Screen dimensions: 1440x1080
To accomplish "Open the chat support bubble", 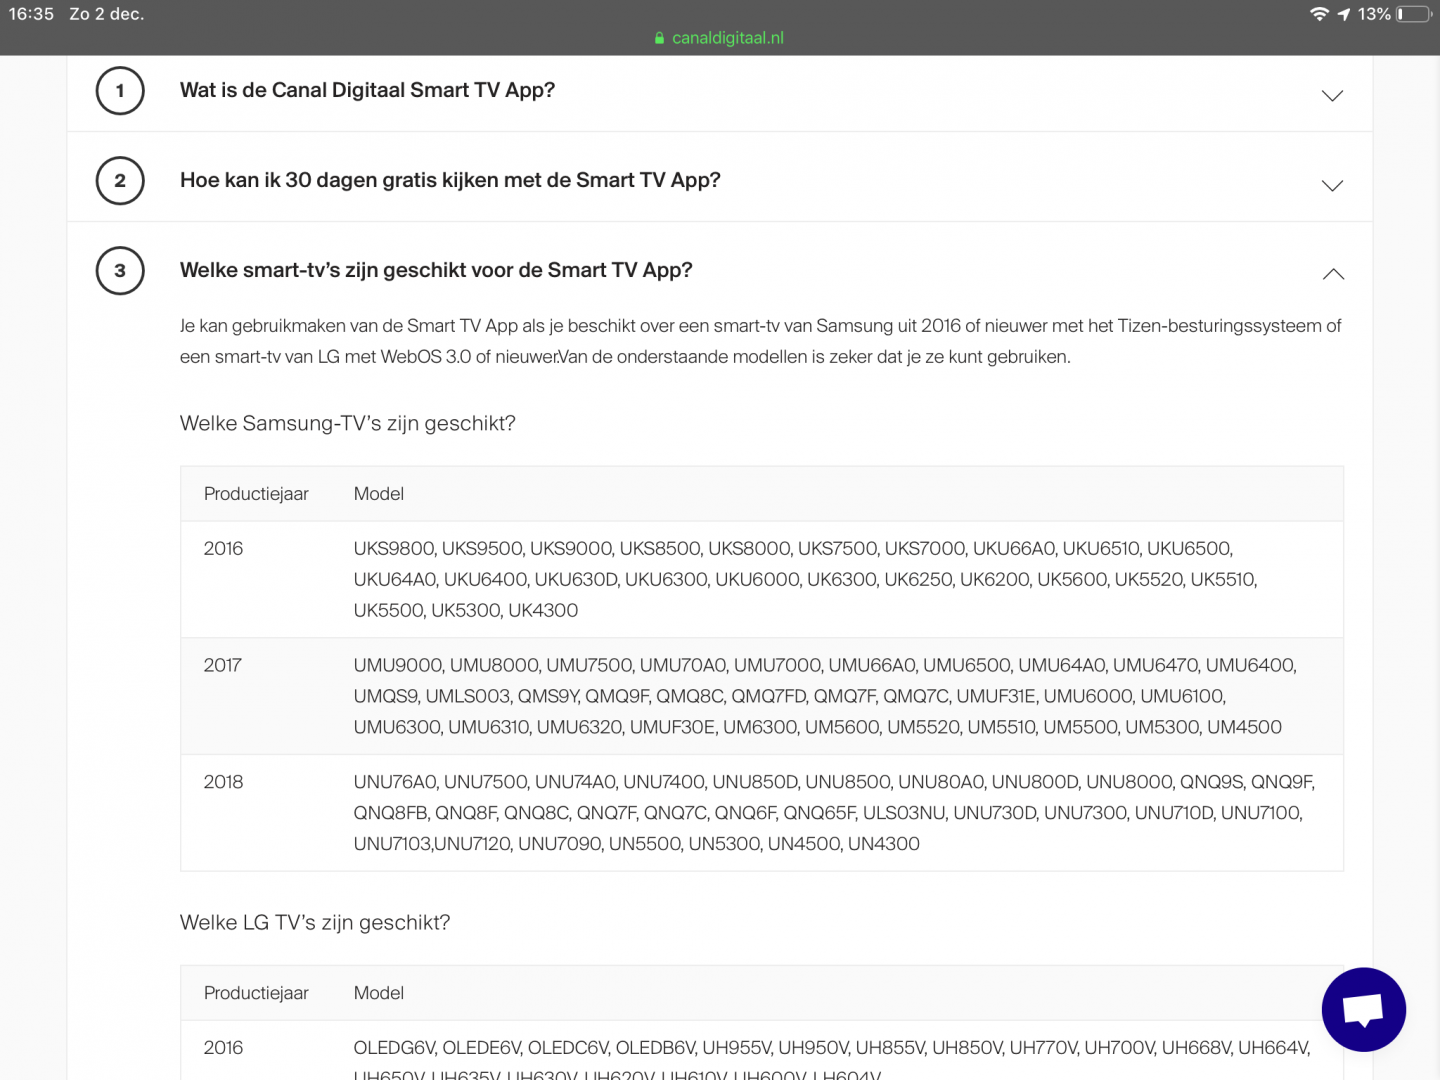I will pyautogui.click(x=1363, y=1009).
